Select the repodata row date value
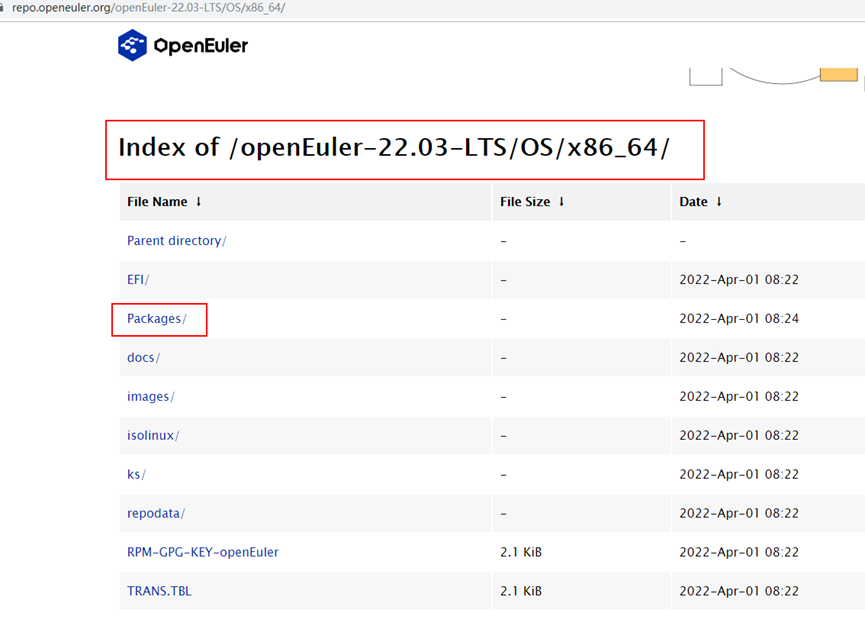Image resolution: width=865 pixels, height=642 pixels. pyautogui.click(x=739, y=513)
